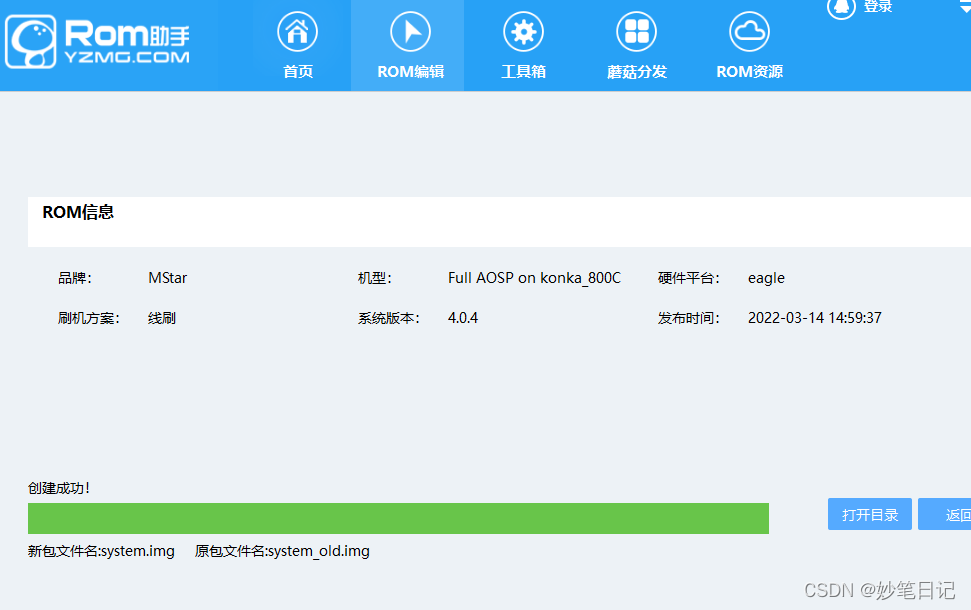The width and height of the screenshot is (971, 610).
Task: Click the YZMG.COM text in the logo
Action: (x=127, y=57)
